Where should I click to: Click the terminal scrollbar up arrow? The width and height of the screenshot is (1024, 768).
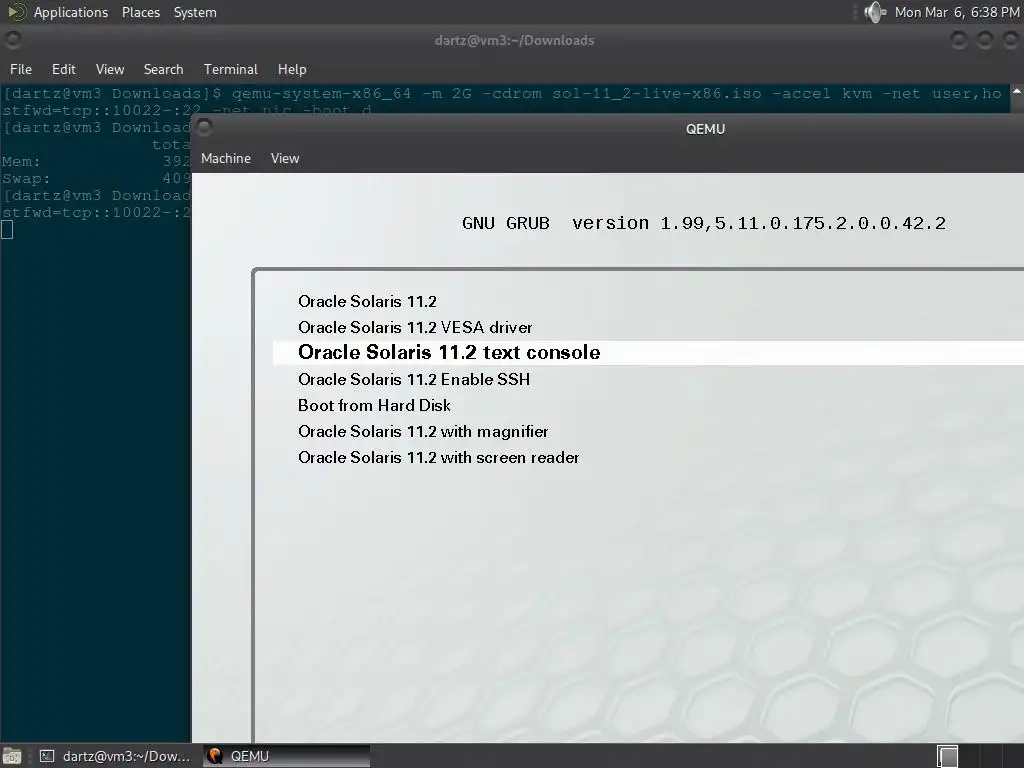tap(1017, 92)
